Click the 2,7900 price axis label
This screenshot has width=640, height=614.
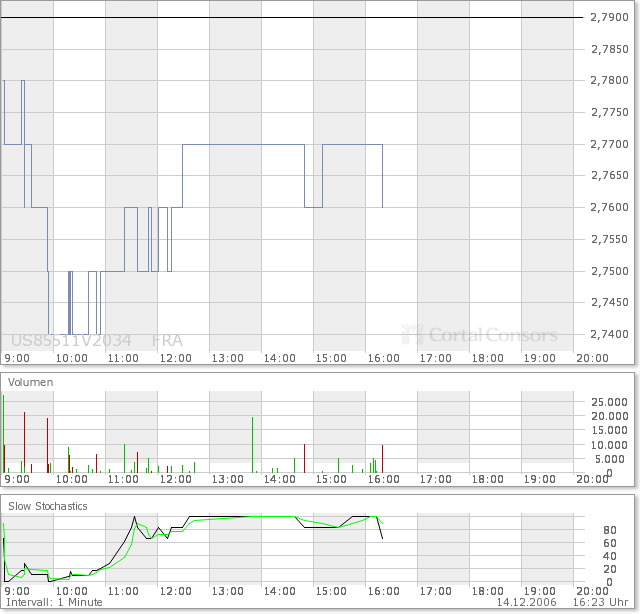pyautogui.click(x=609, y=17)
